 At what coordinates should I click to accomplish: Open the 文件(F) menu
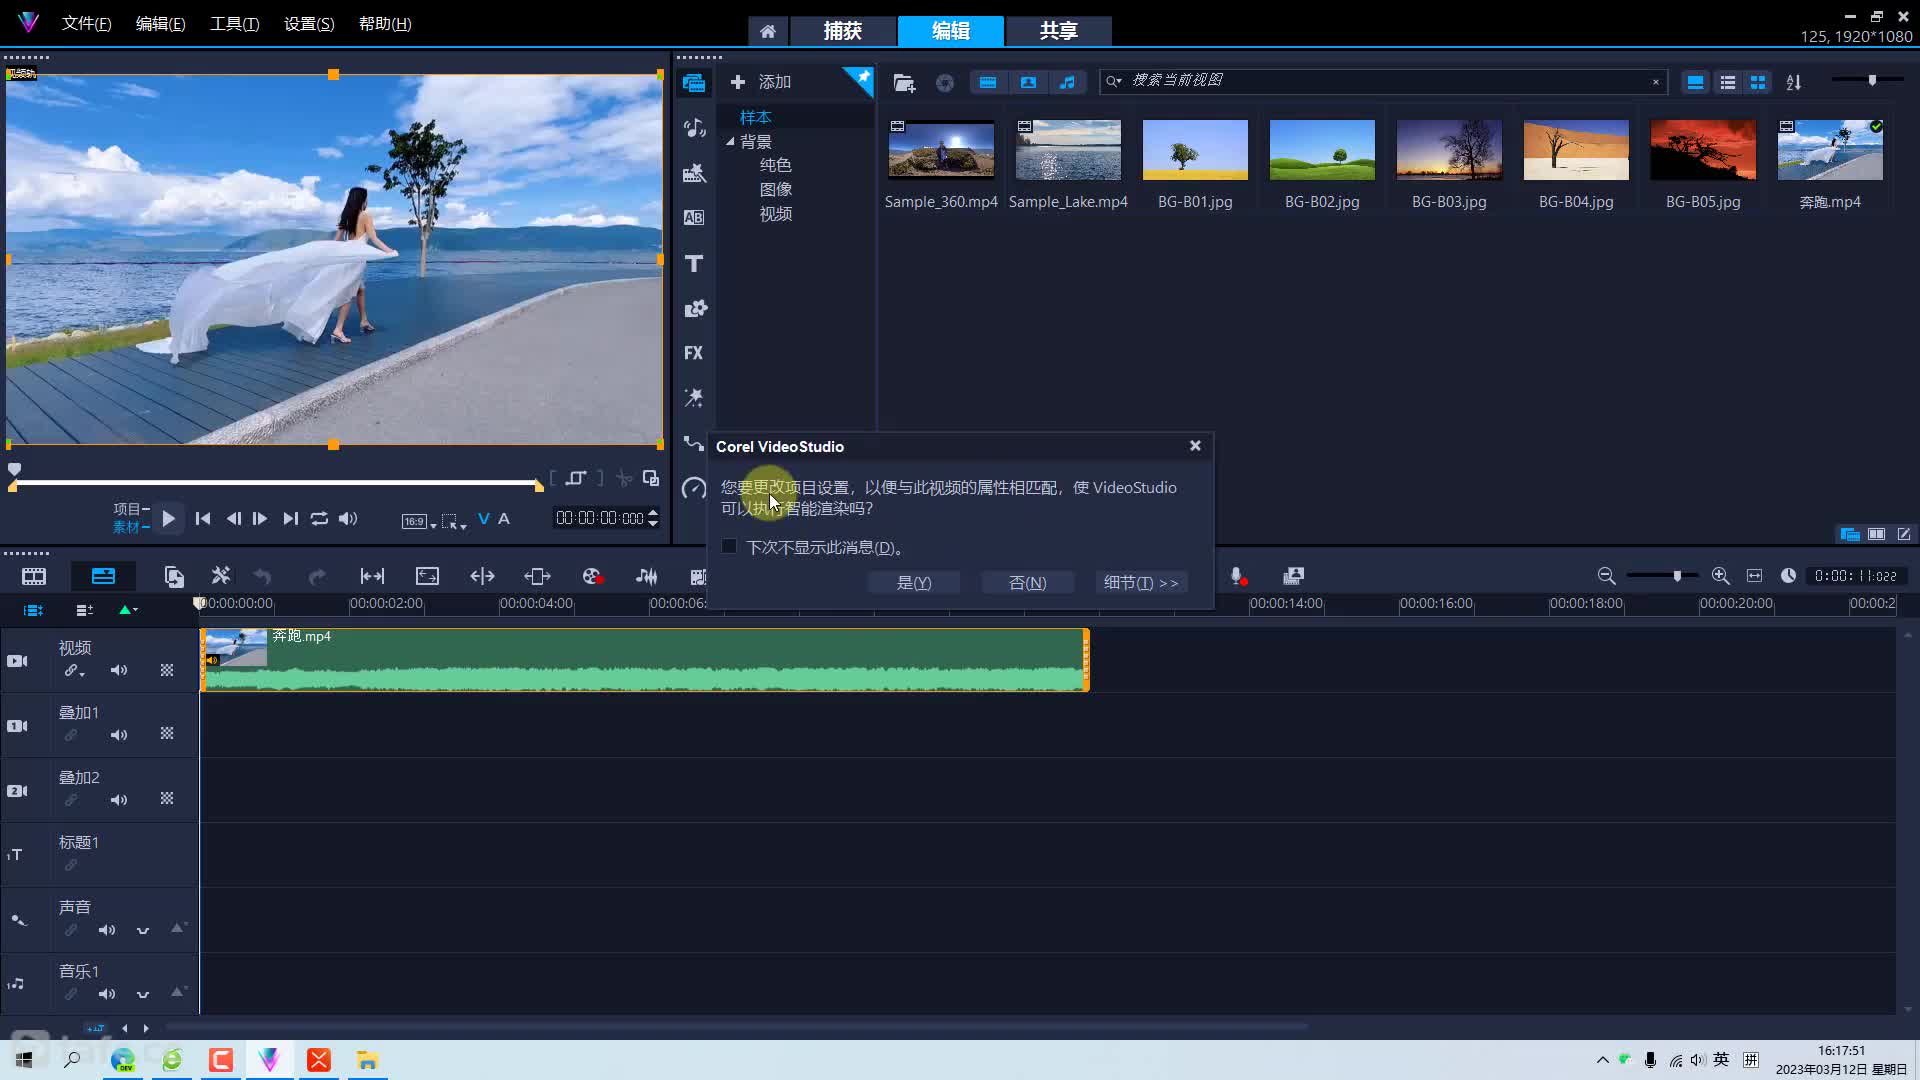[86, 24]
